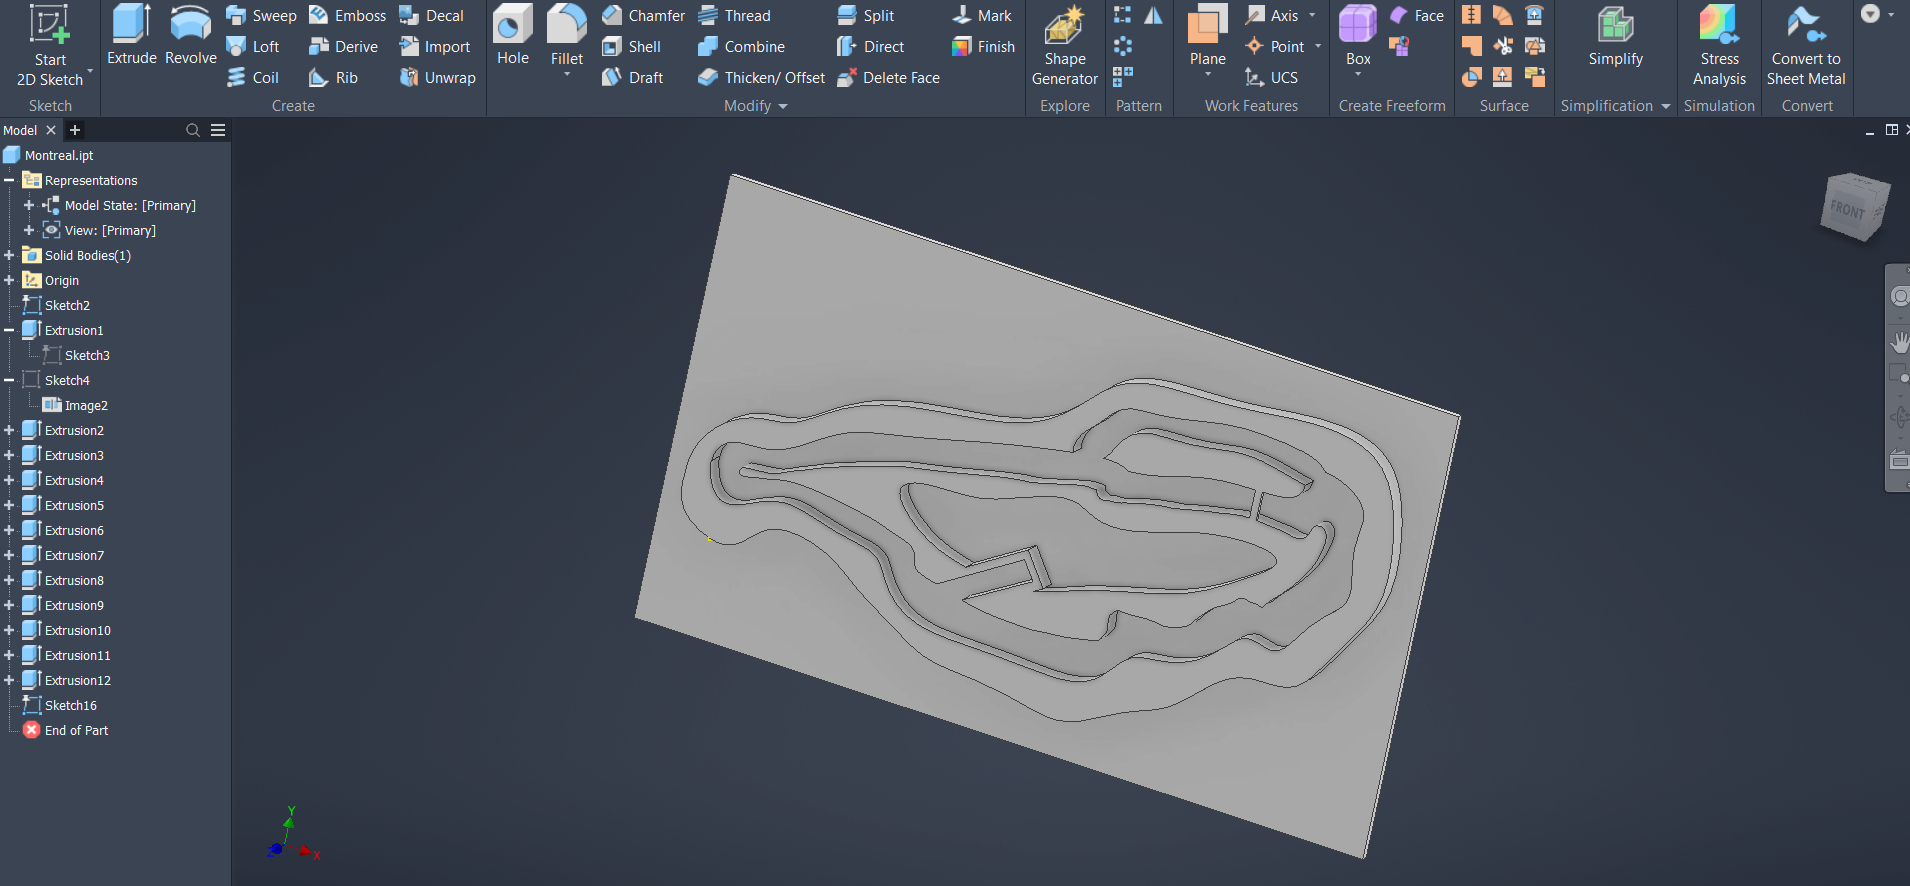Screen dimensions: 1910x886
Task: Create a work Point
Action: (1274, 47)
